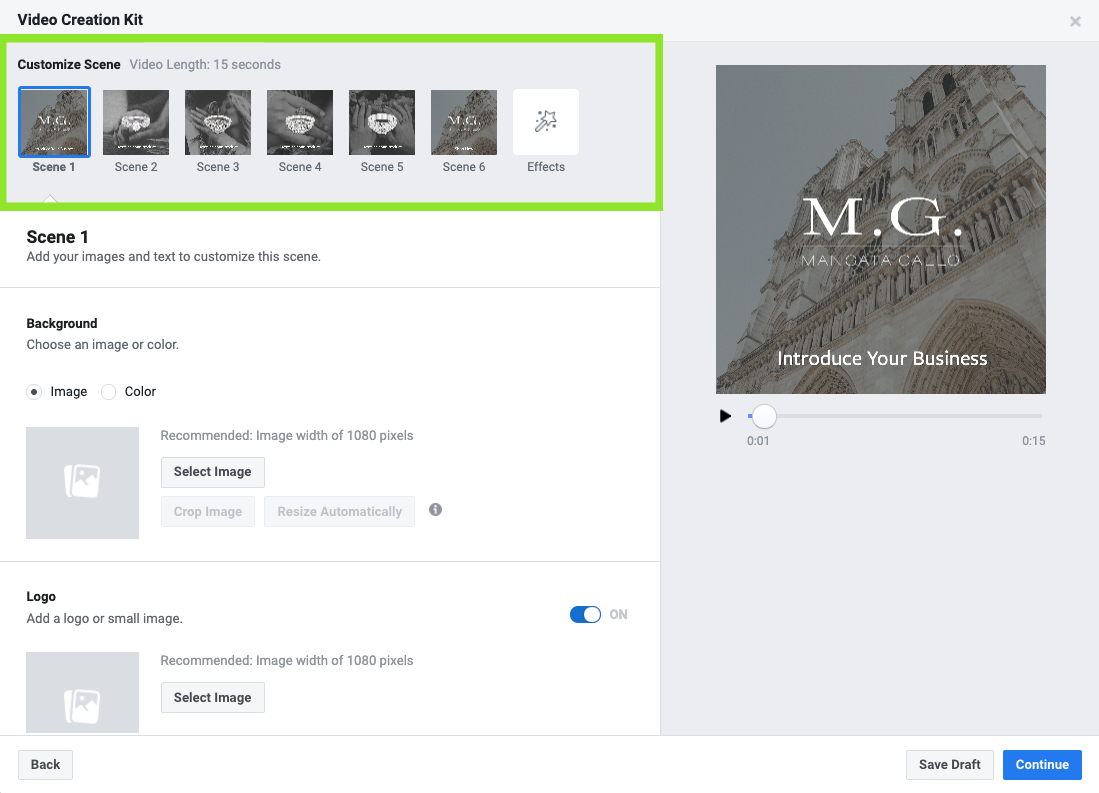Click the Background image placeholder icon
This screenshot has width=1099, height=793.
[82, 483]
